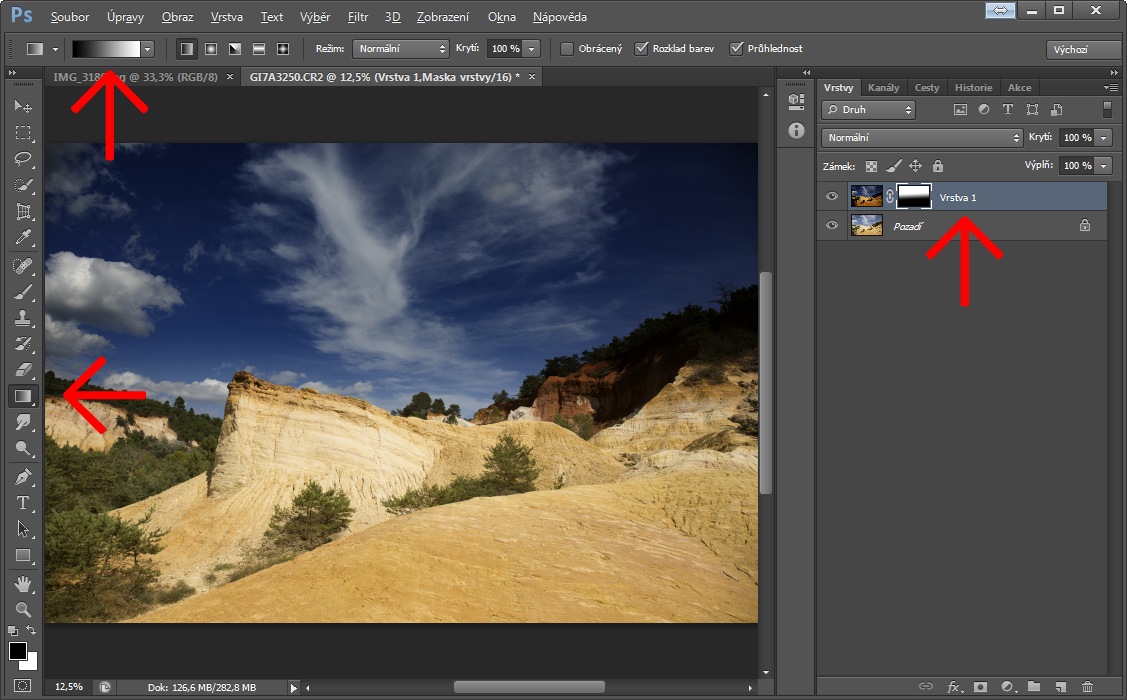Switch to the Kanály tab
The width and height of the screenshot is (1127, 700).
(883, 87)
